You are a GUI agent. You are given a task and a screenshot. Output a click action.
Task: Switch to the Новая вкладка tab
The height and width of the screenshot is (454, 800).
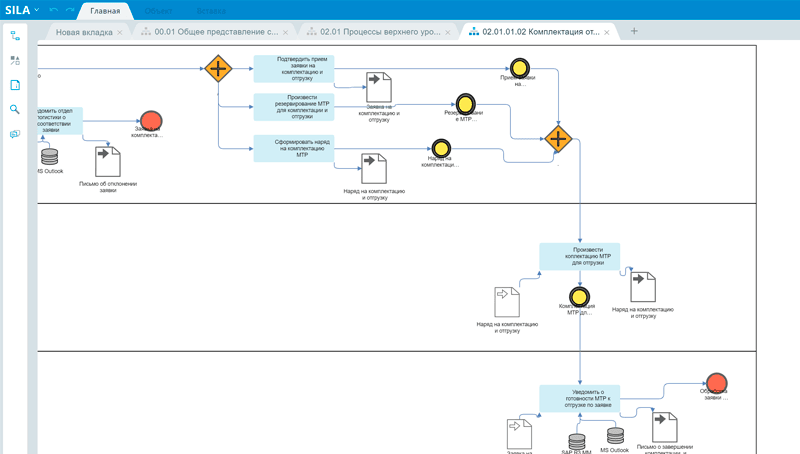pyautogui.click(x=83, y=32)
